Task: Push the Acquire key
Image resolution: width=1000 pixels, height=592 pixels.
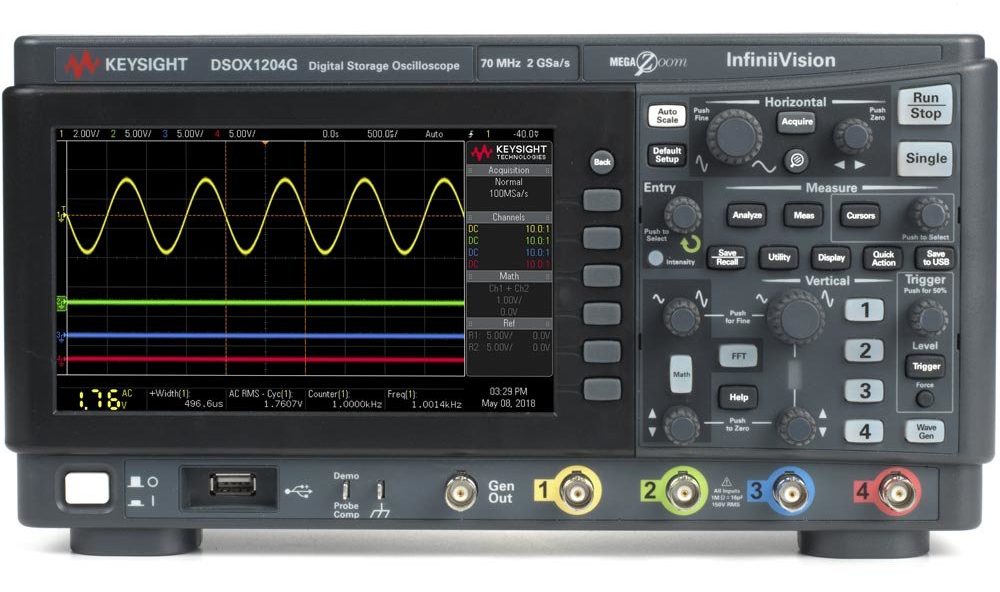Action: tap(797, 122)
